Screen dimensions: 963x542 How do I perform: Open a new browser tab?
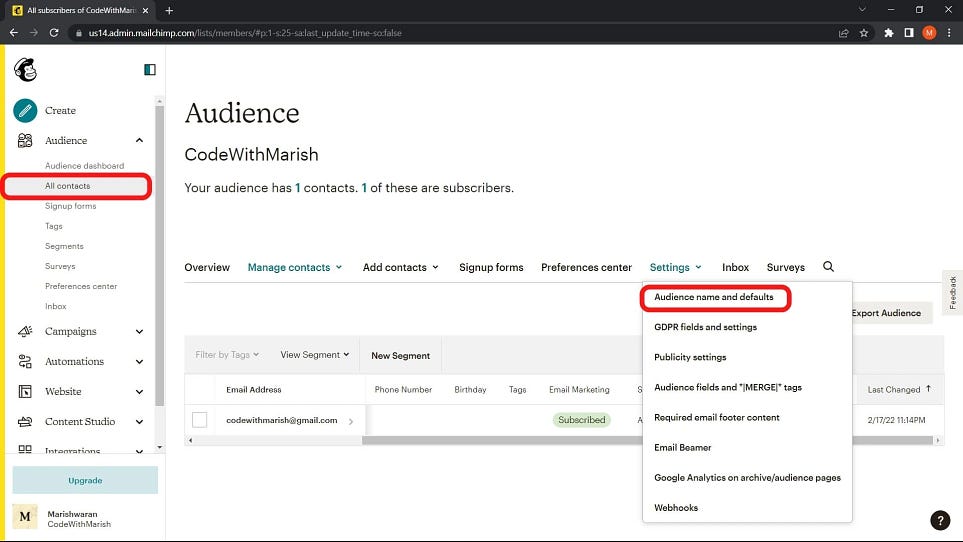coord(169,10)
